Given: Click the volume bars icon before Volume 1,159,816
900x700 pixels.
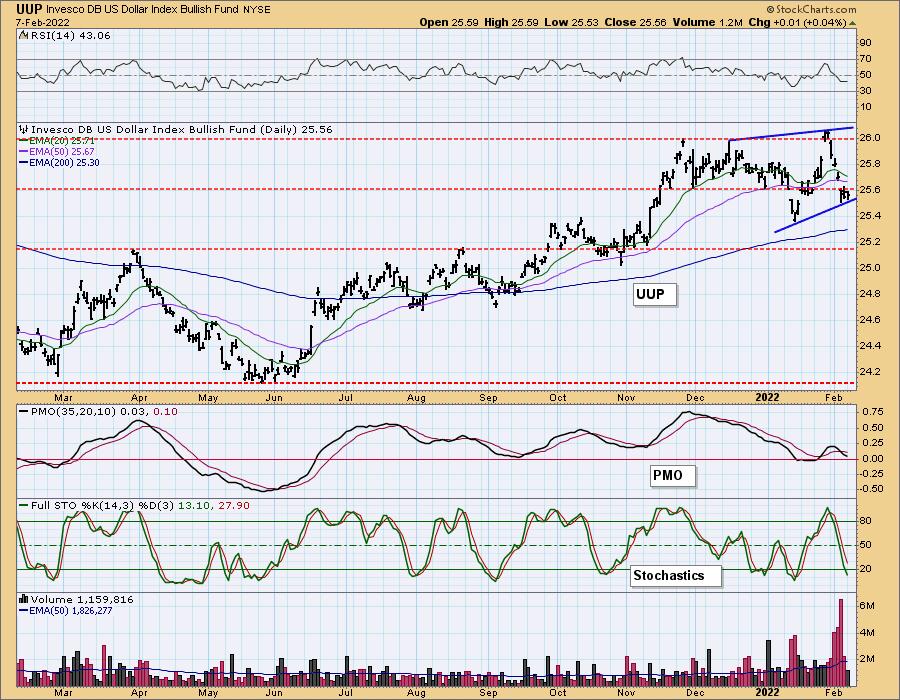Looking at the screenshot, I should (x=24, y=600).
